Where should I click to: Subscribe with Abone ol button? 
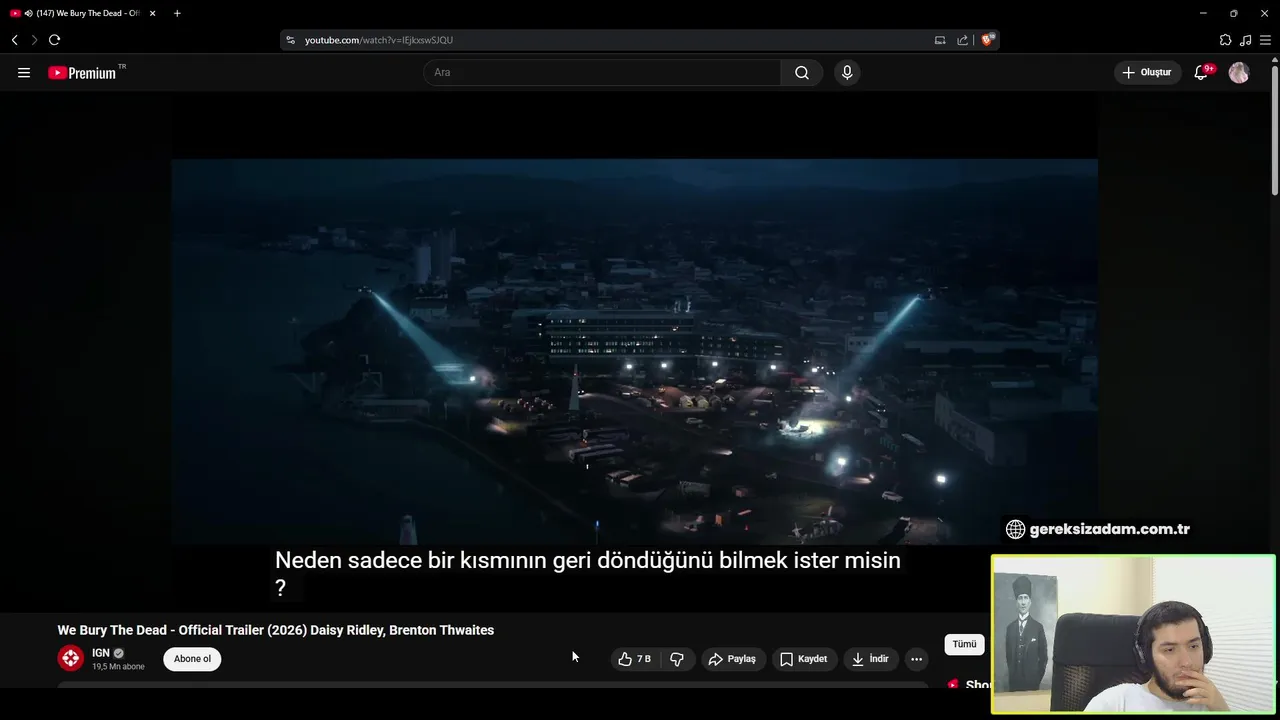192,659
